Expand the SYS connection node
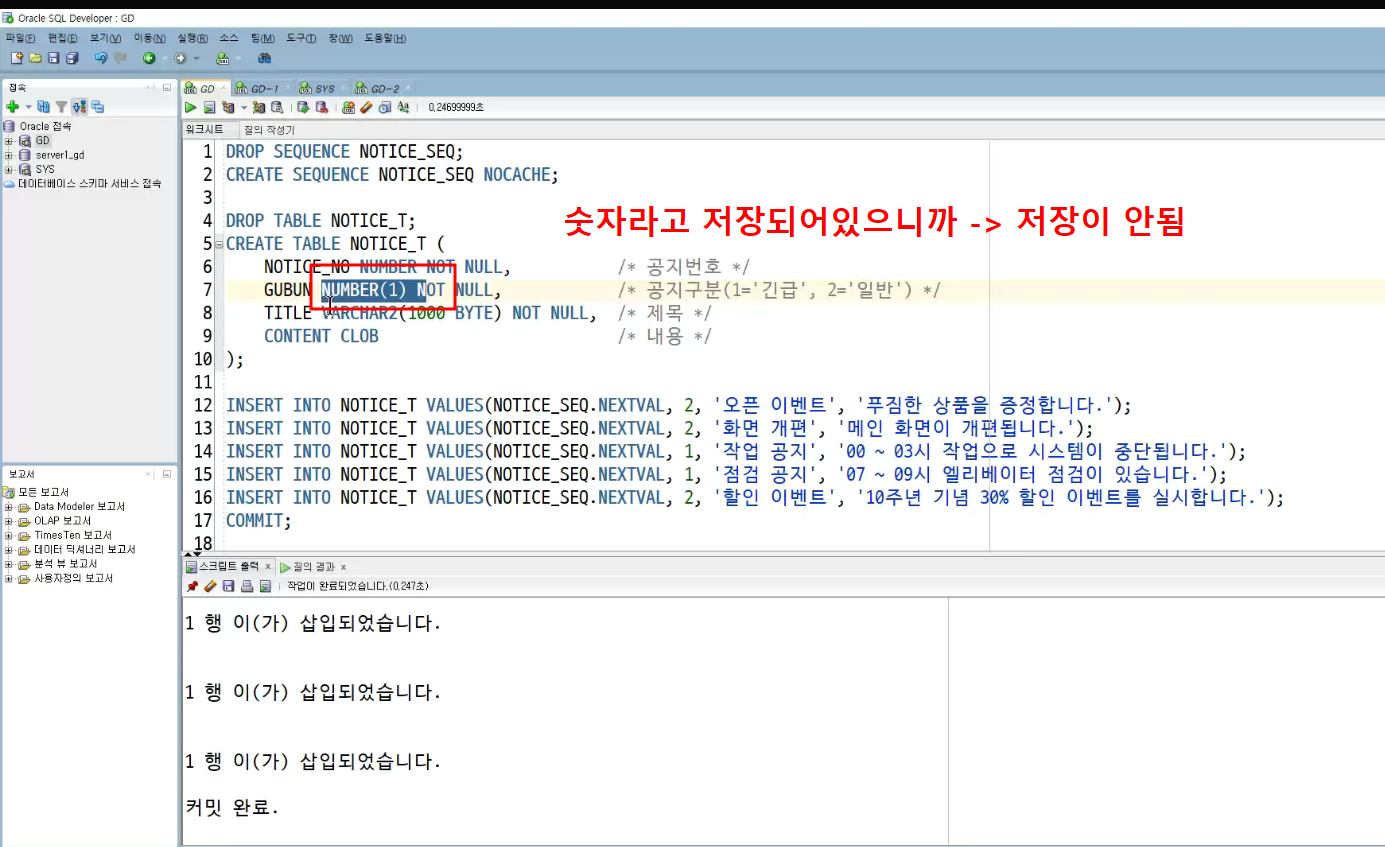 [x=9, y=169]
